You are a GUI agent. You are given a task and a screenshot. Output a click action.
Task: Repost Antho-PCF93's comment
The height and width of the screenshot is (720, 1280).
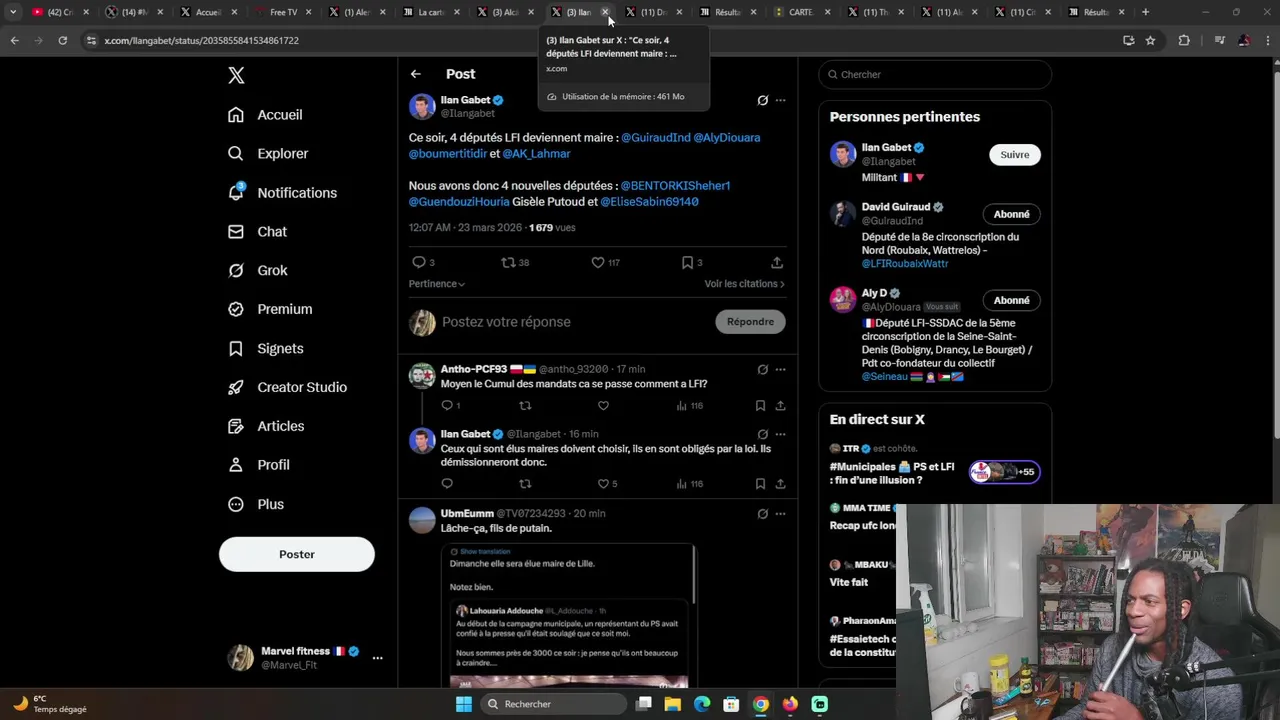tap(525, 406)
